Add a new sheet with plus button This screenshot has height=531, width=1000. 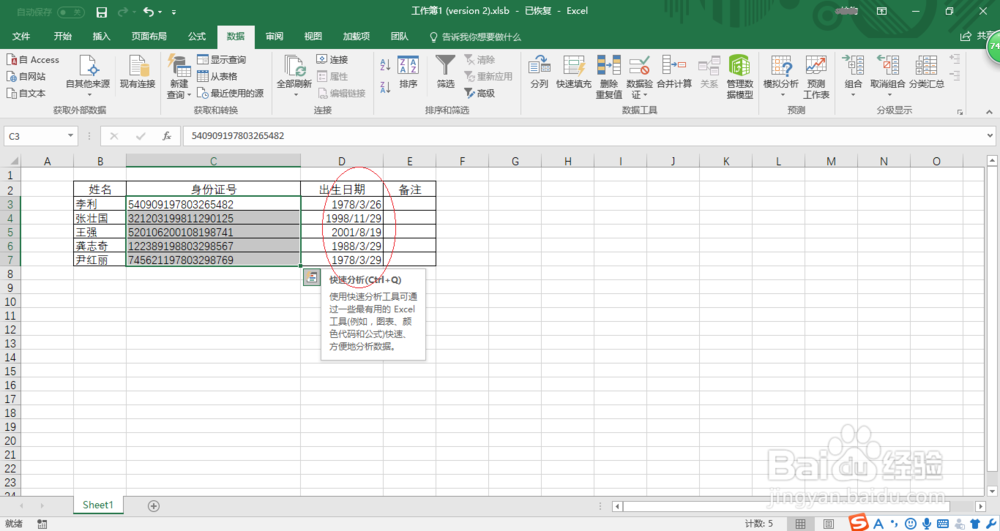(154, 506)
